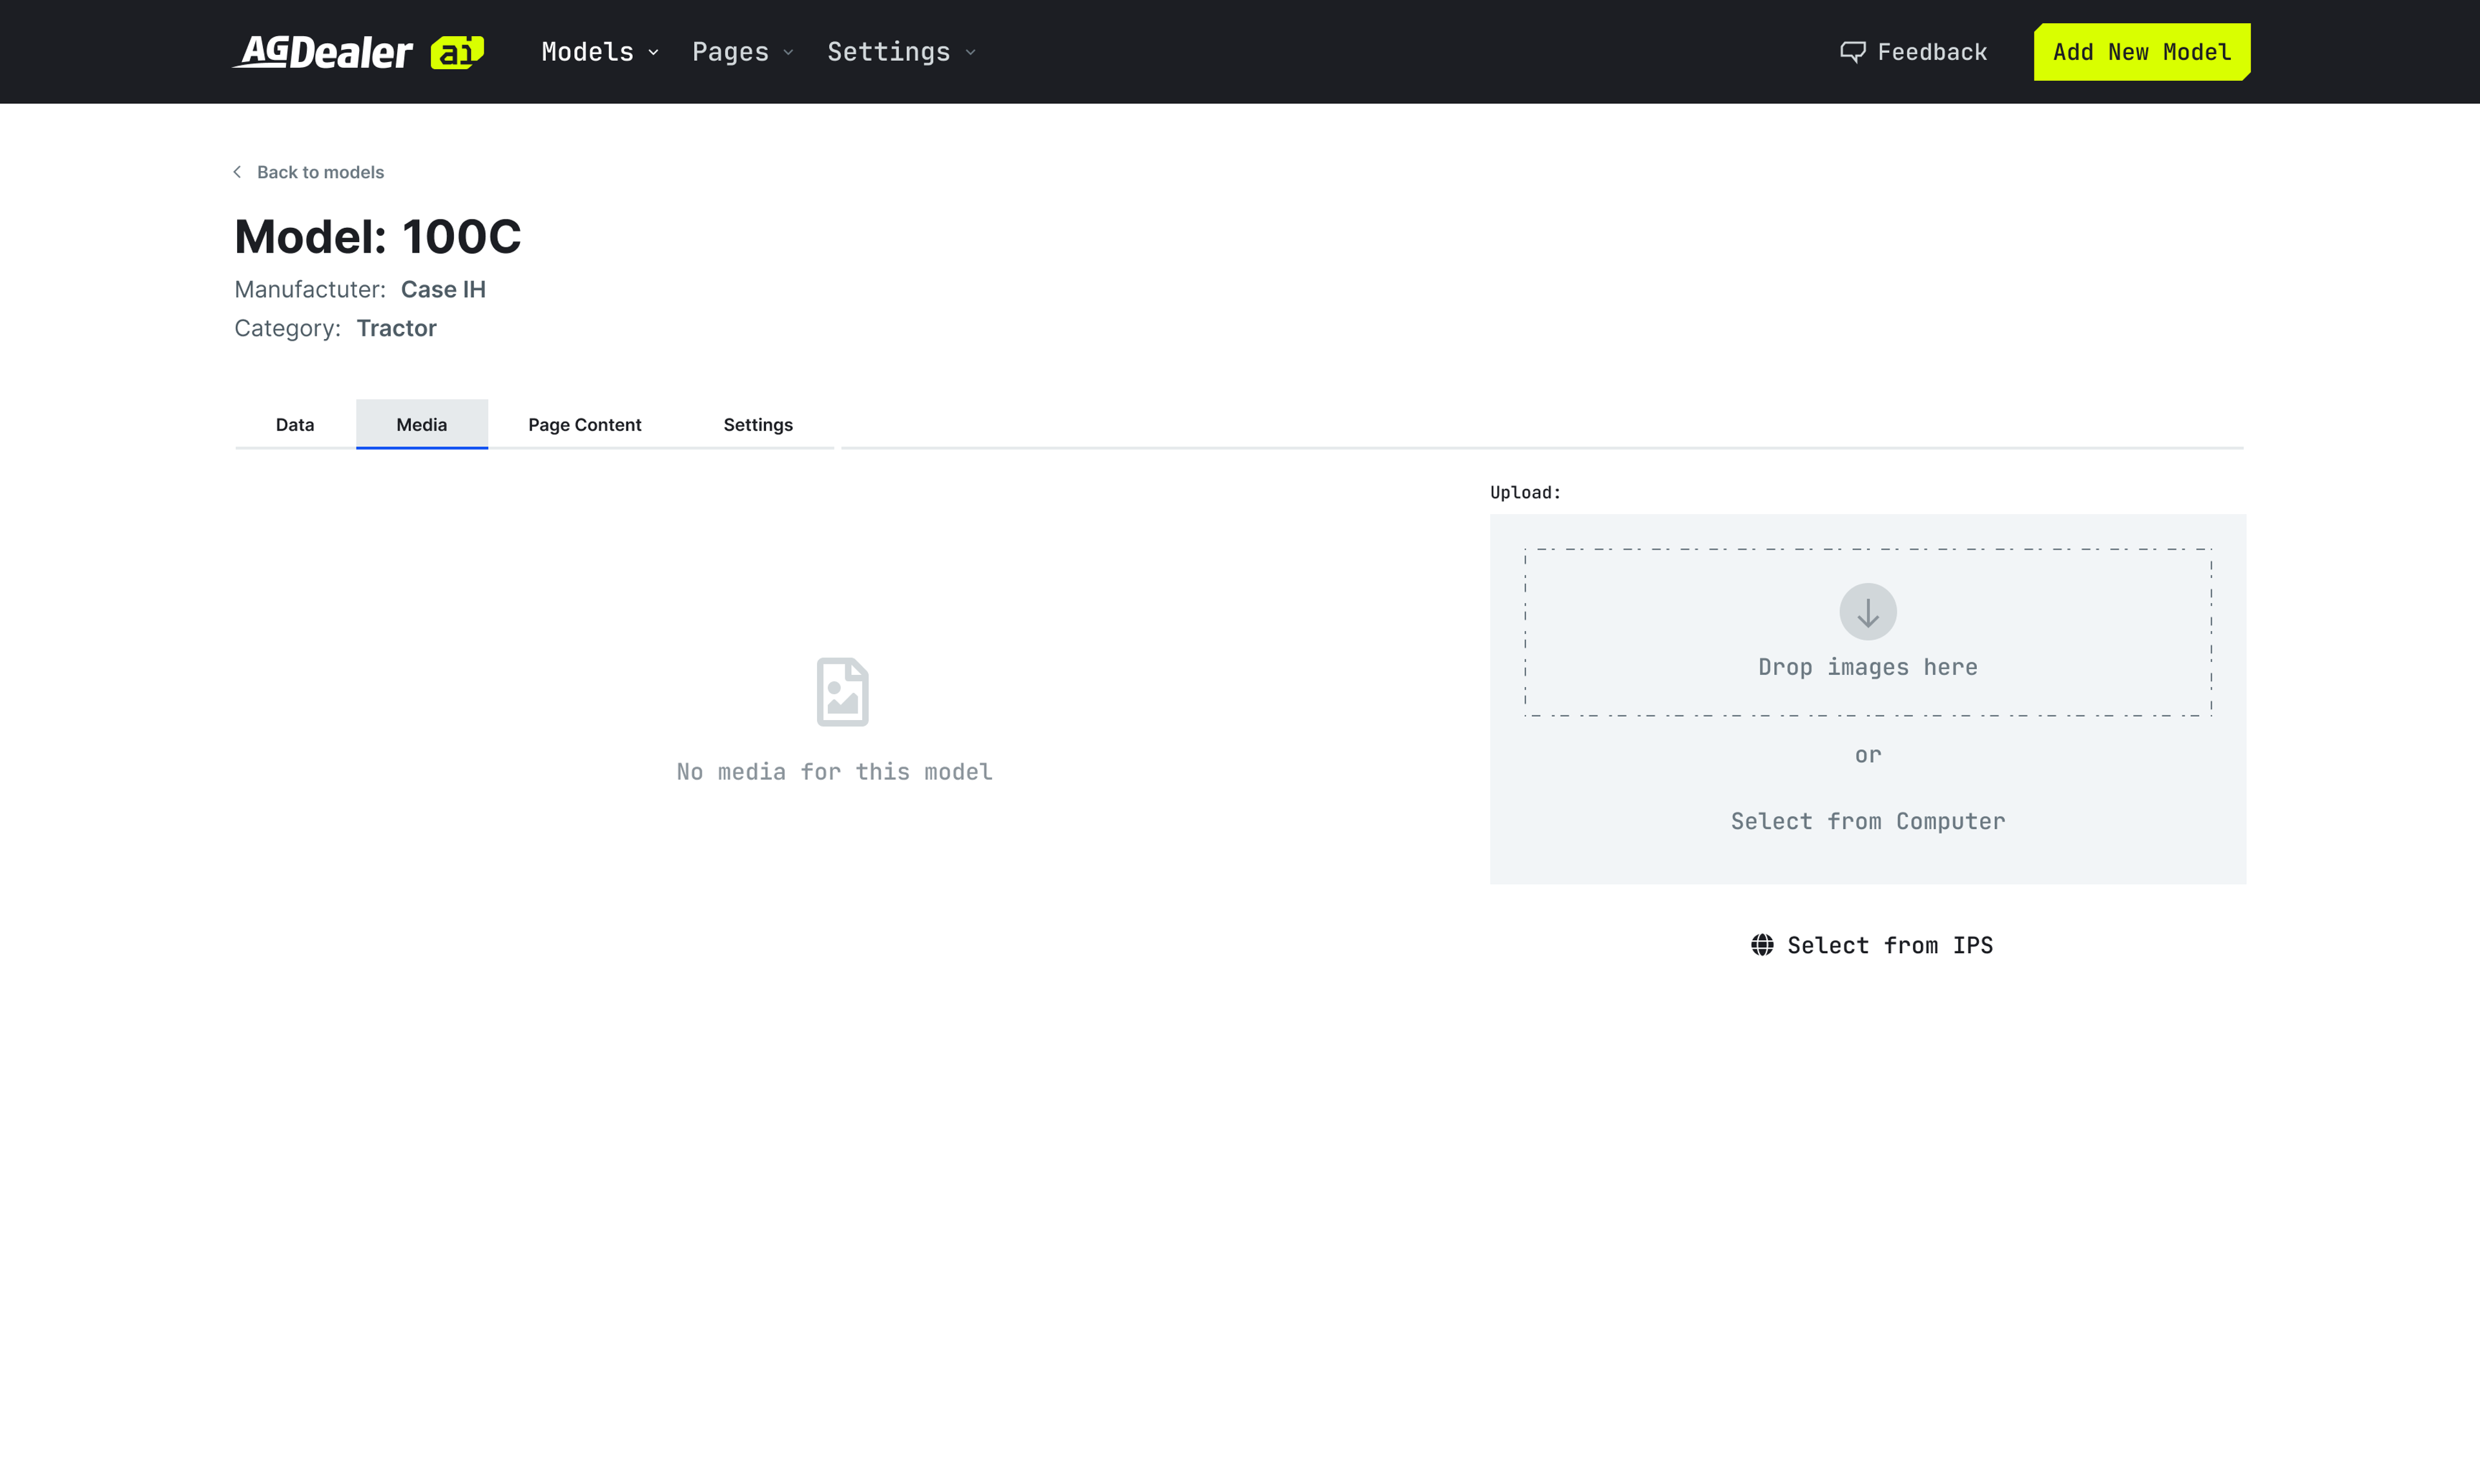Click Select from Computer link

[x=1867, y=821]
